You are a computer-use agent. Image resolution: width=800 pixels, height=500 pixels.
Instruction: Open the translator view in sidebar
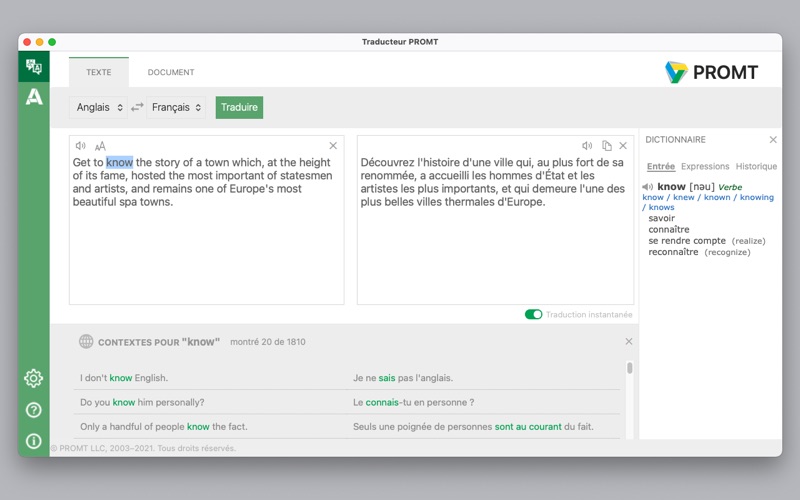click(34, 66)
